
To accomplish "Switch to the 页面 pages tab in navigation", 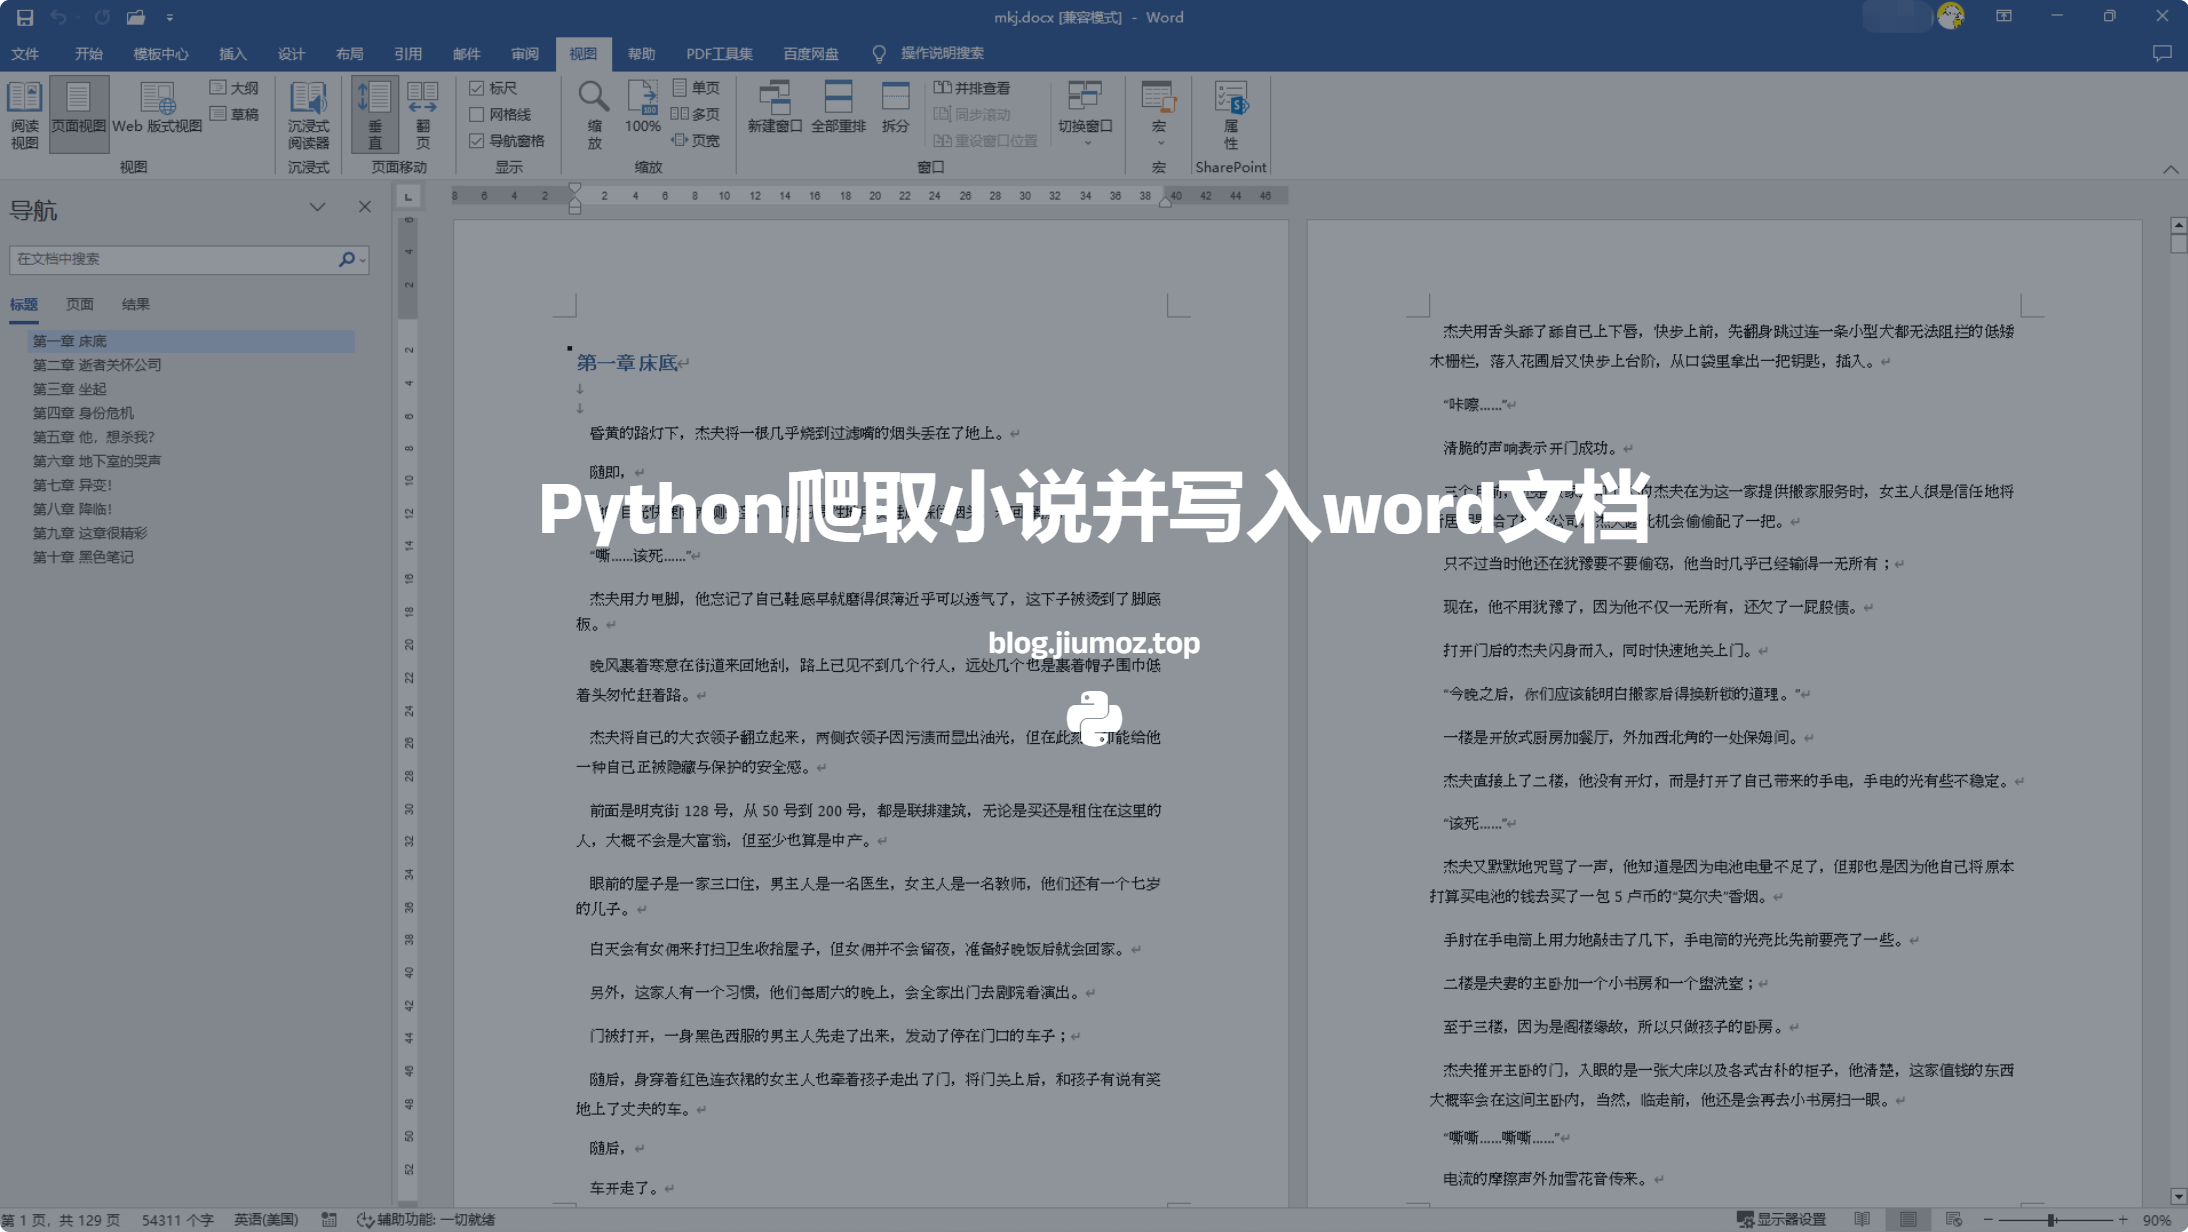I will point(79,304).
